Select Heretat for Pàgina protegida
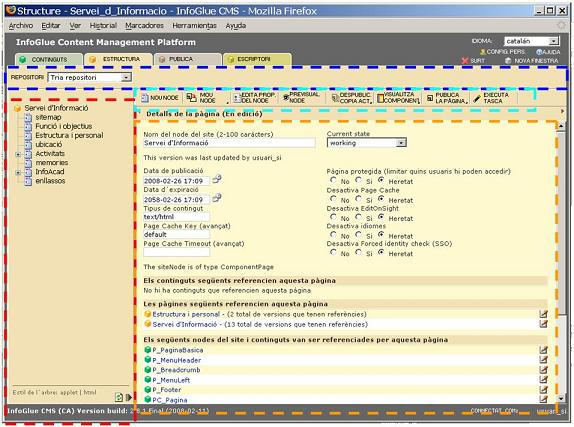The width and height of the screenshot is (574, 427). pyautogui.click(x=381, y=180)
